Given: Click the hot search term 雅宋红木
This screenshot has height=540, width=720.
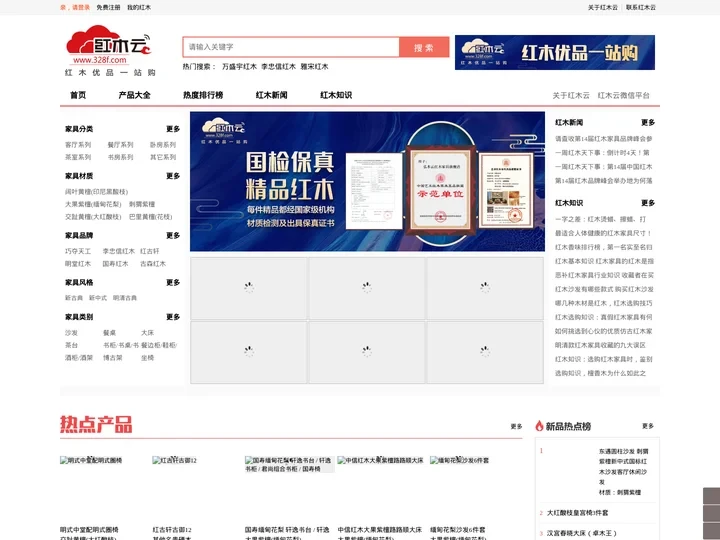Looking at the screenshot, I should tap(314, 67).
